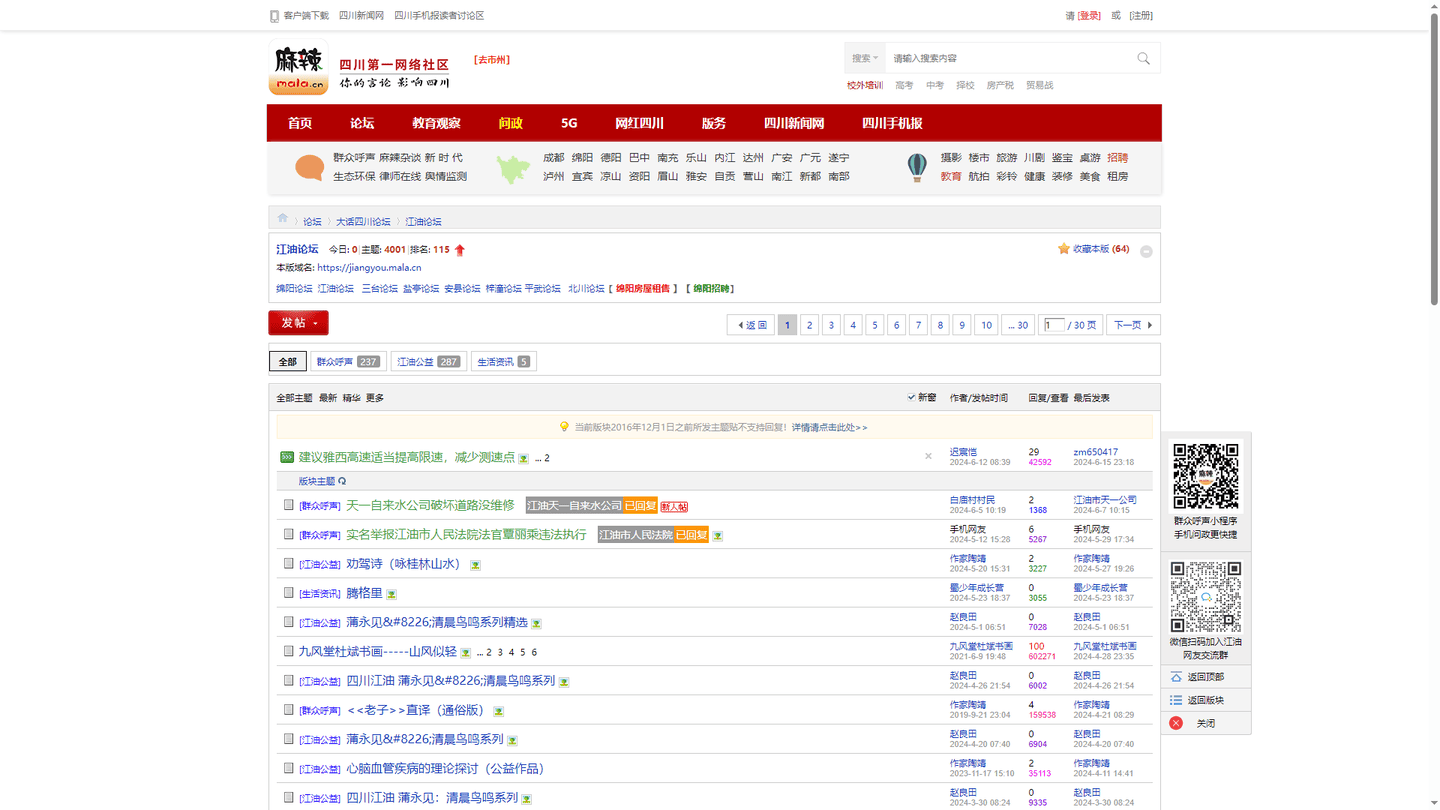This screenshot has height=810, width=1440.
Task: Open the 首页 nav item
Action: [x=300, y=123]
